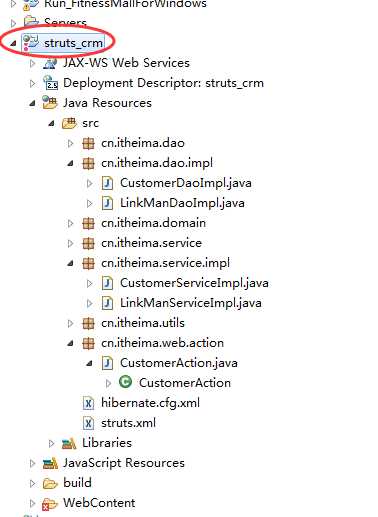Screen dimensions: 378x517
Task: Collapse the cn.itheima.service.impl package
Action: pyautogui.click(x=70, y=263)
